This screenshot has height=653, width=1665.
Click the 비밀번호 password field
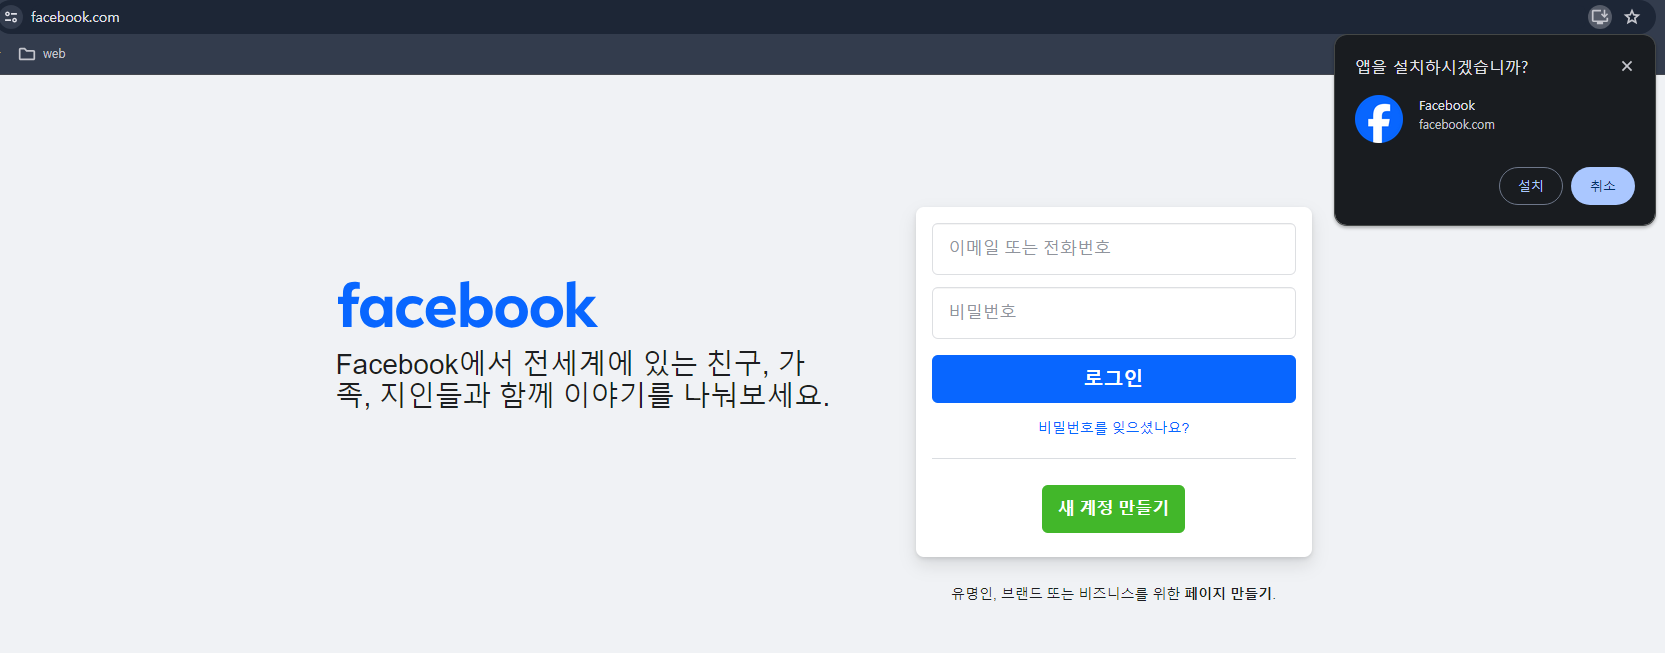click(x=1113, y=313)
